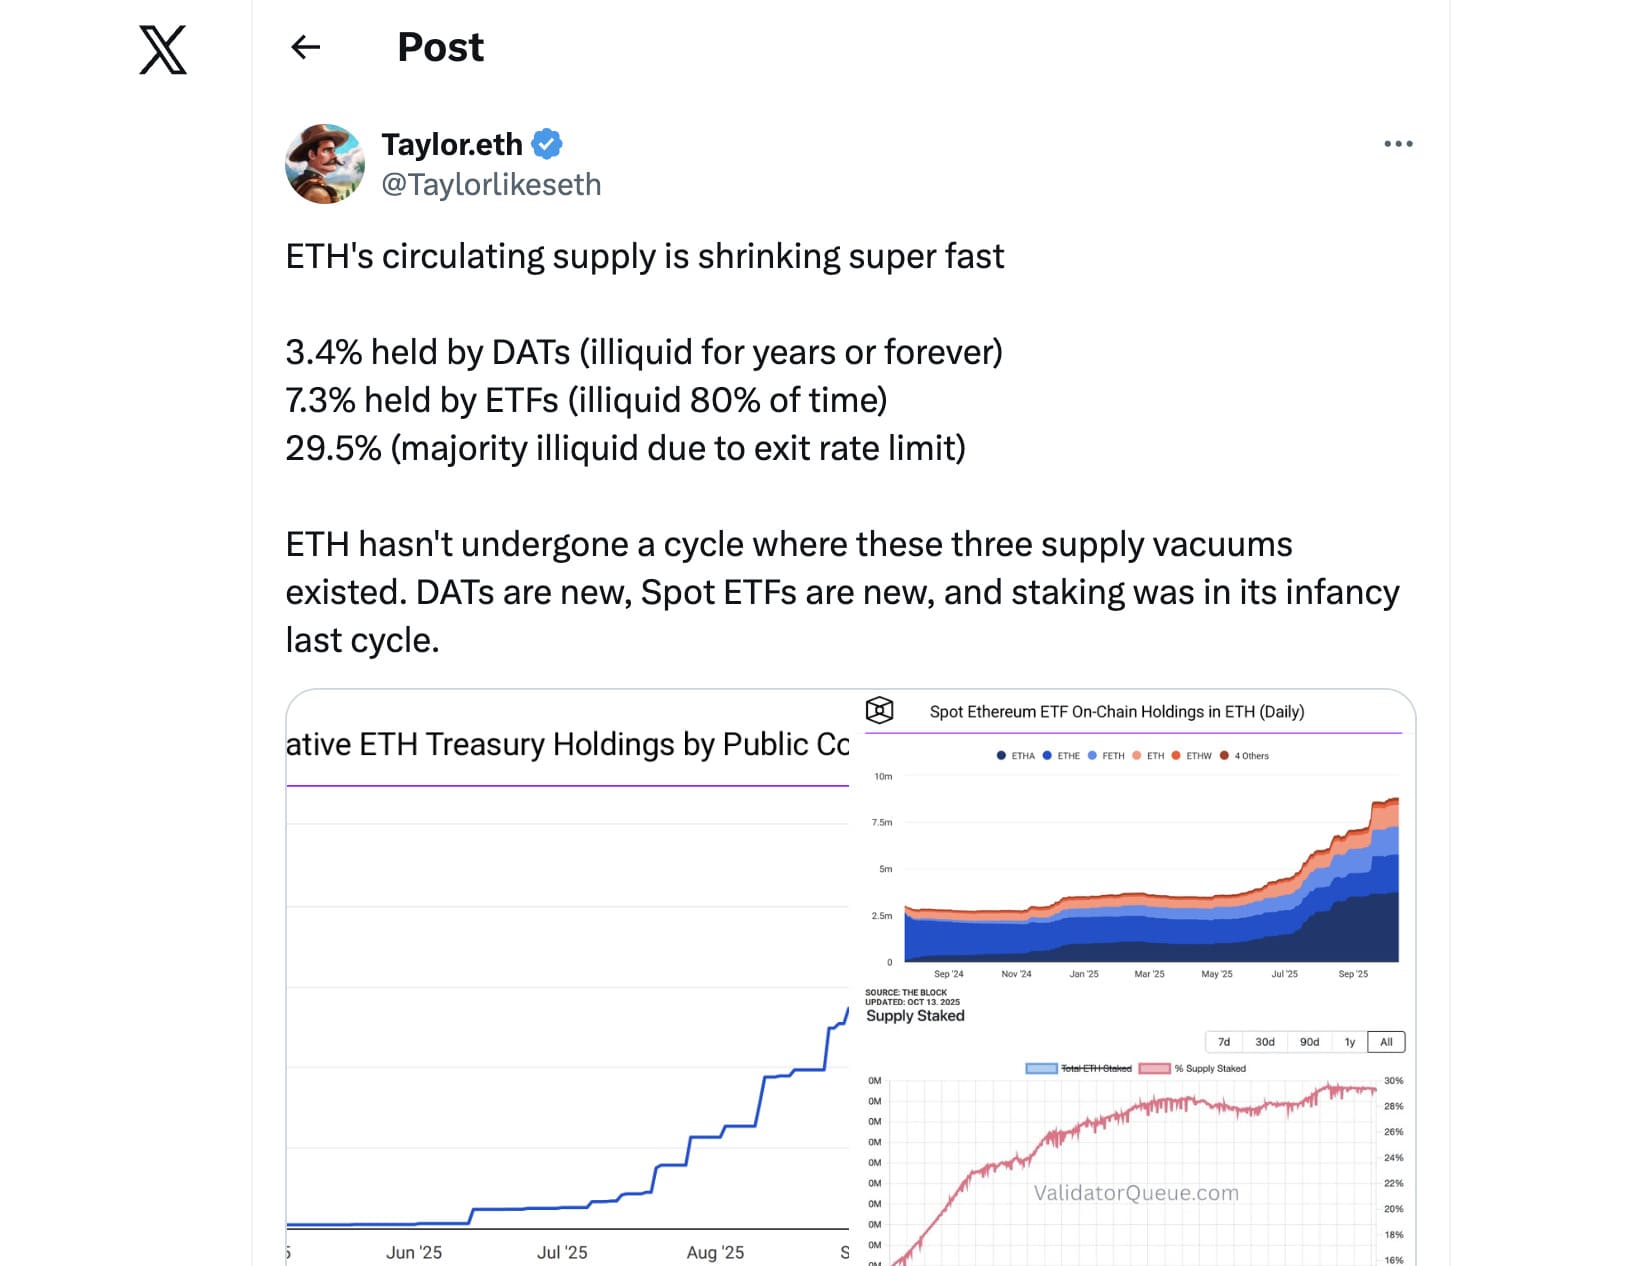This screenshot has width=1638, height=1266.
Task: Click The Block logo on ETF chart
Action: click(879, 711)
